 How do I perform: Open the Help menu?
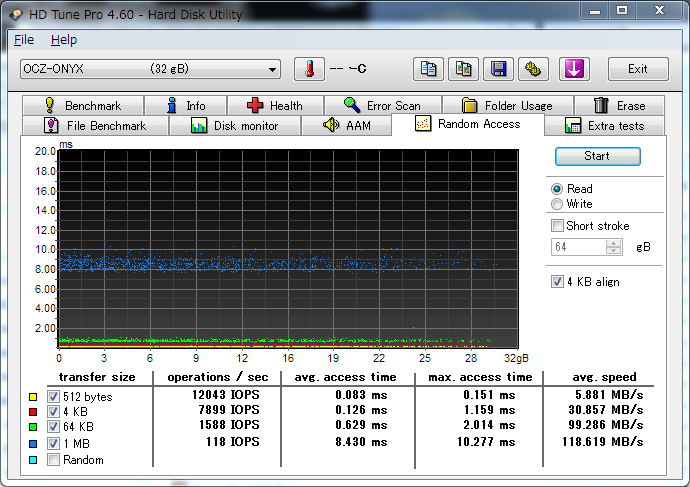[x=64, y=40]
